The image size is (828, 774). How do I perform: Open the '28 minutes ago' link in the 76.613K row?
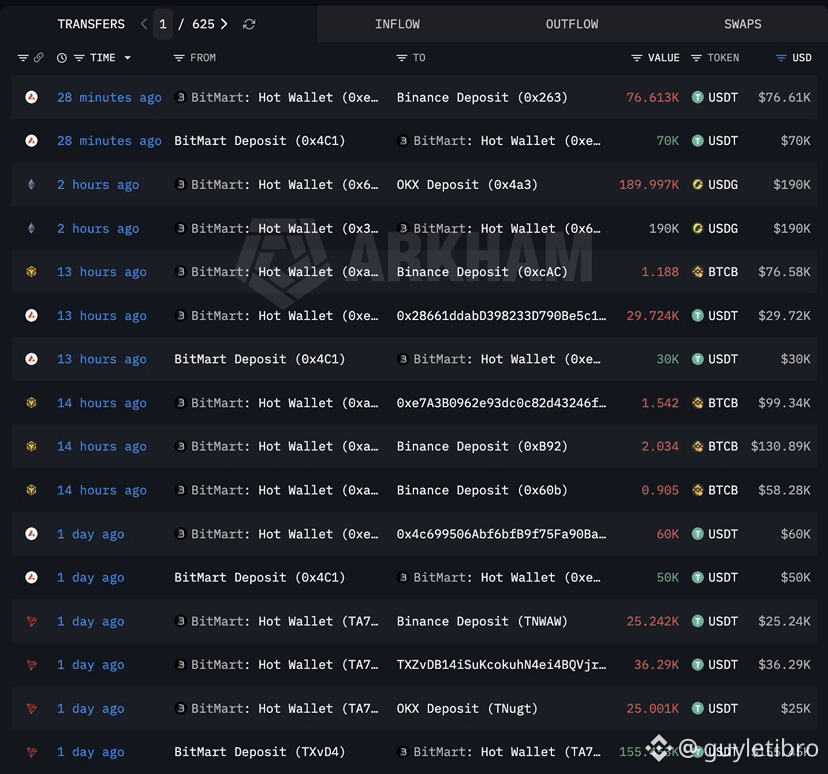(109, 98)
